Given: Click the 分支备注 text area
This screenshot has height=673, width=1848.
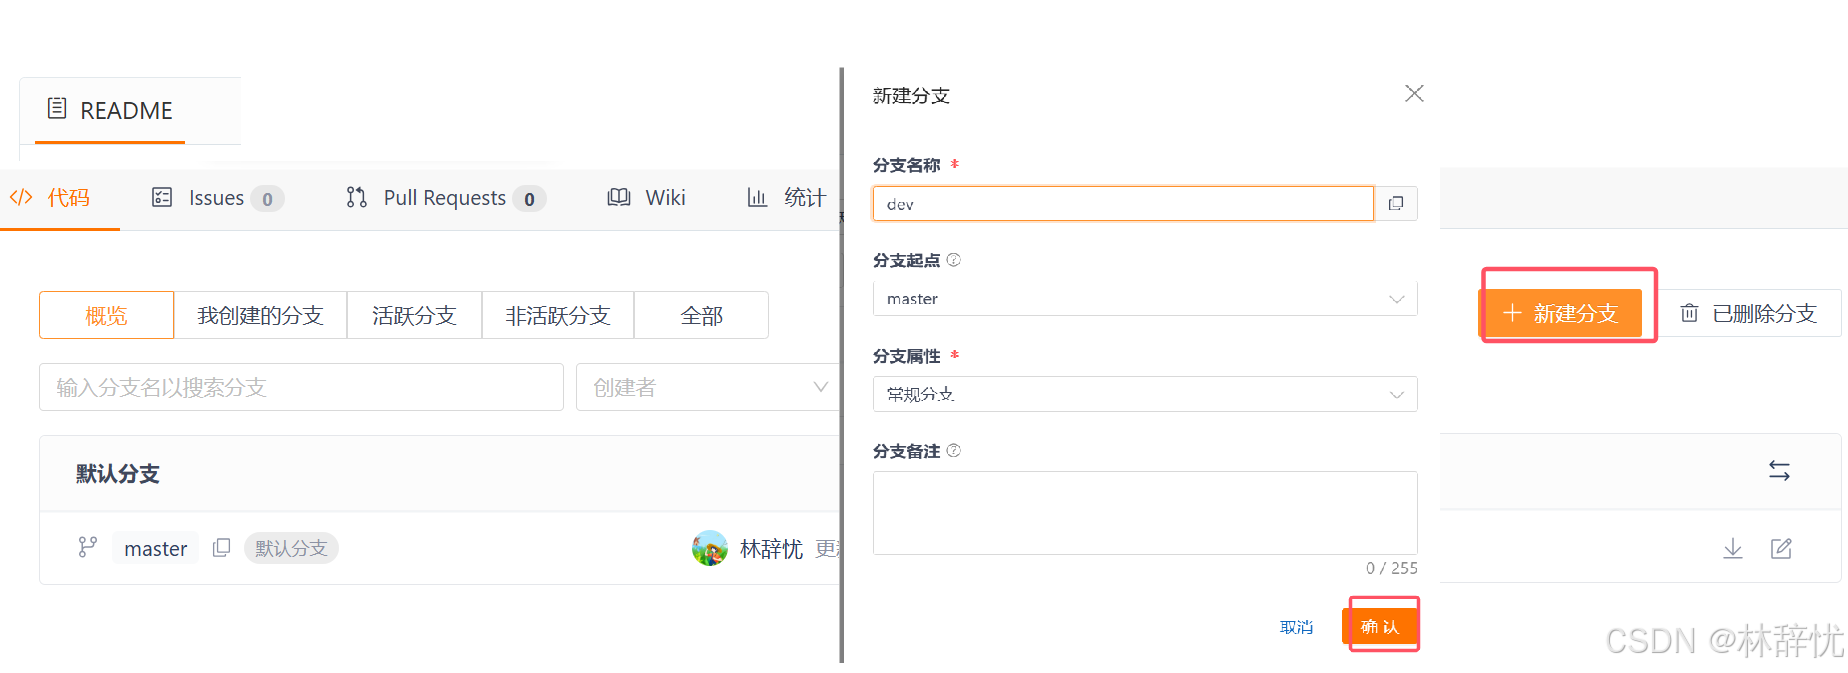Looking at the screenshot, I should 1144,513.
